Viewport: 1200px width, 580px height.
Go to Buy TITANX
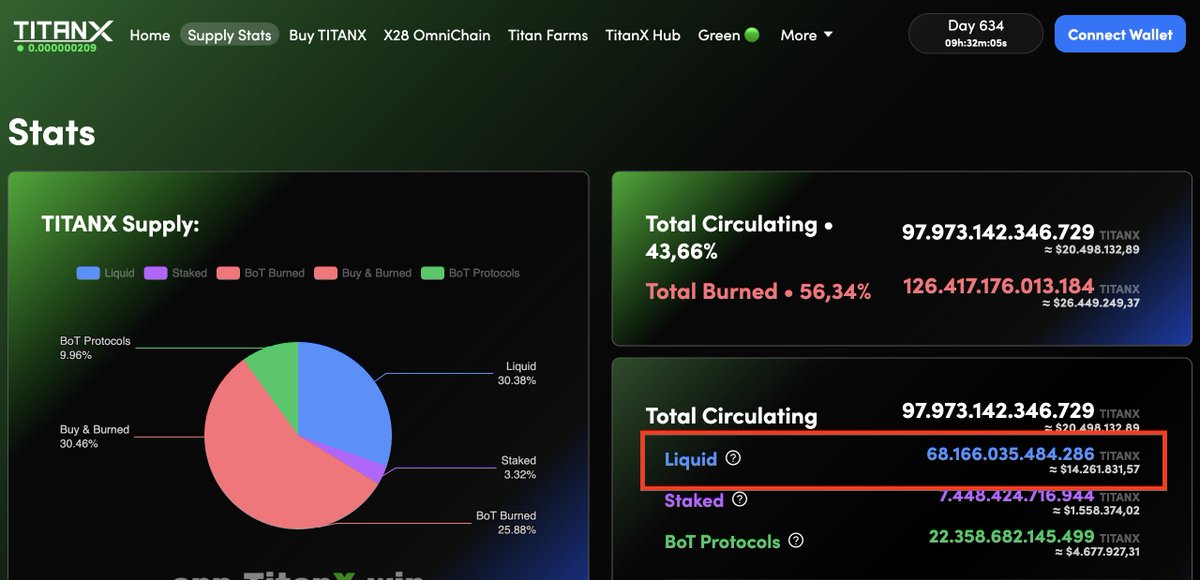point(328,35)
